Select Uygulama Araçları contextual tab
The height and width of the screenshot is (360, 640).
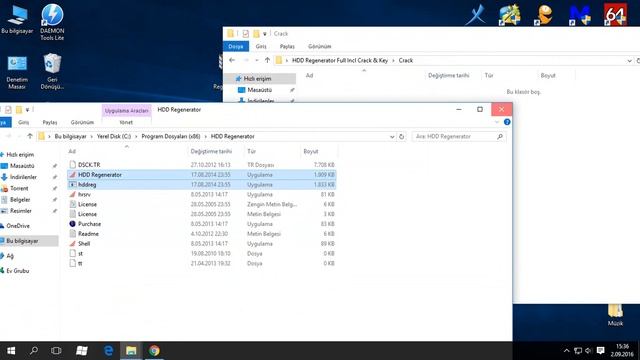(x=127, y=111)
